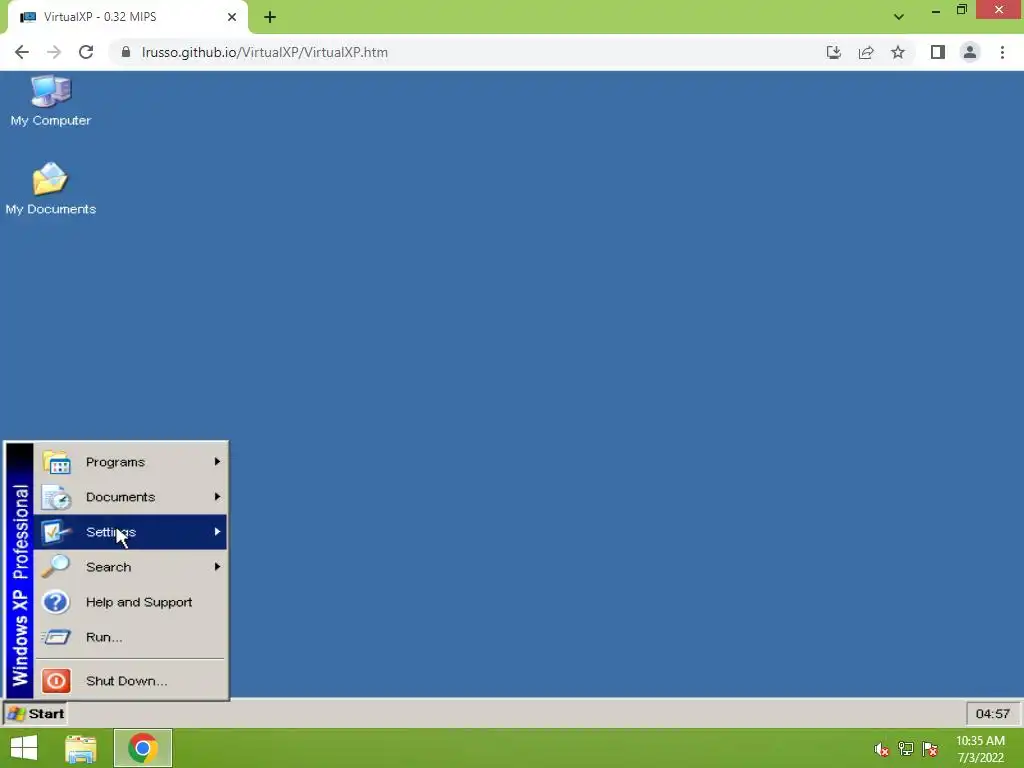Click the address bar URL field

click(x=457, y=52)
